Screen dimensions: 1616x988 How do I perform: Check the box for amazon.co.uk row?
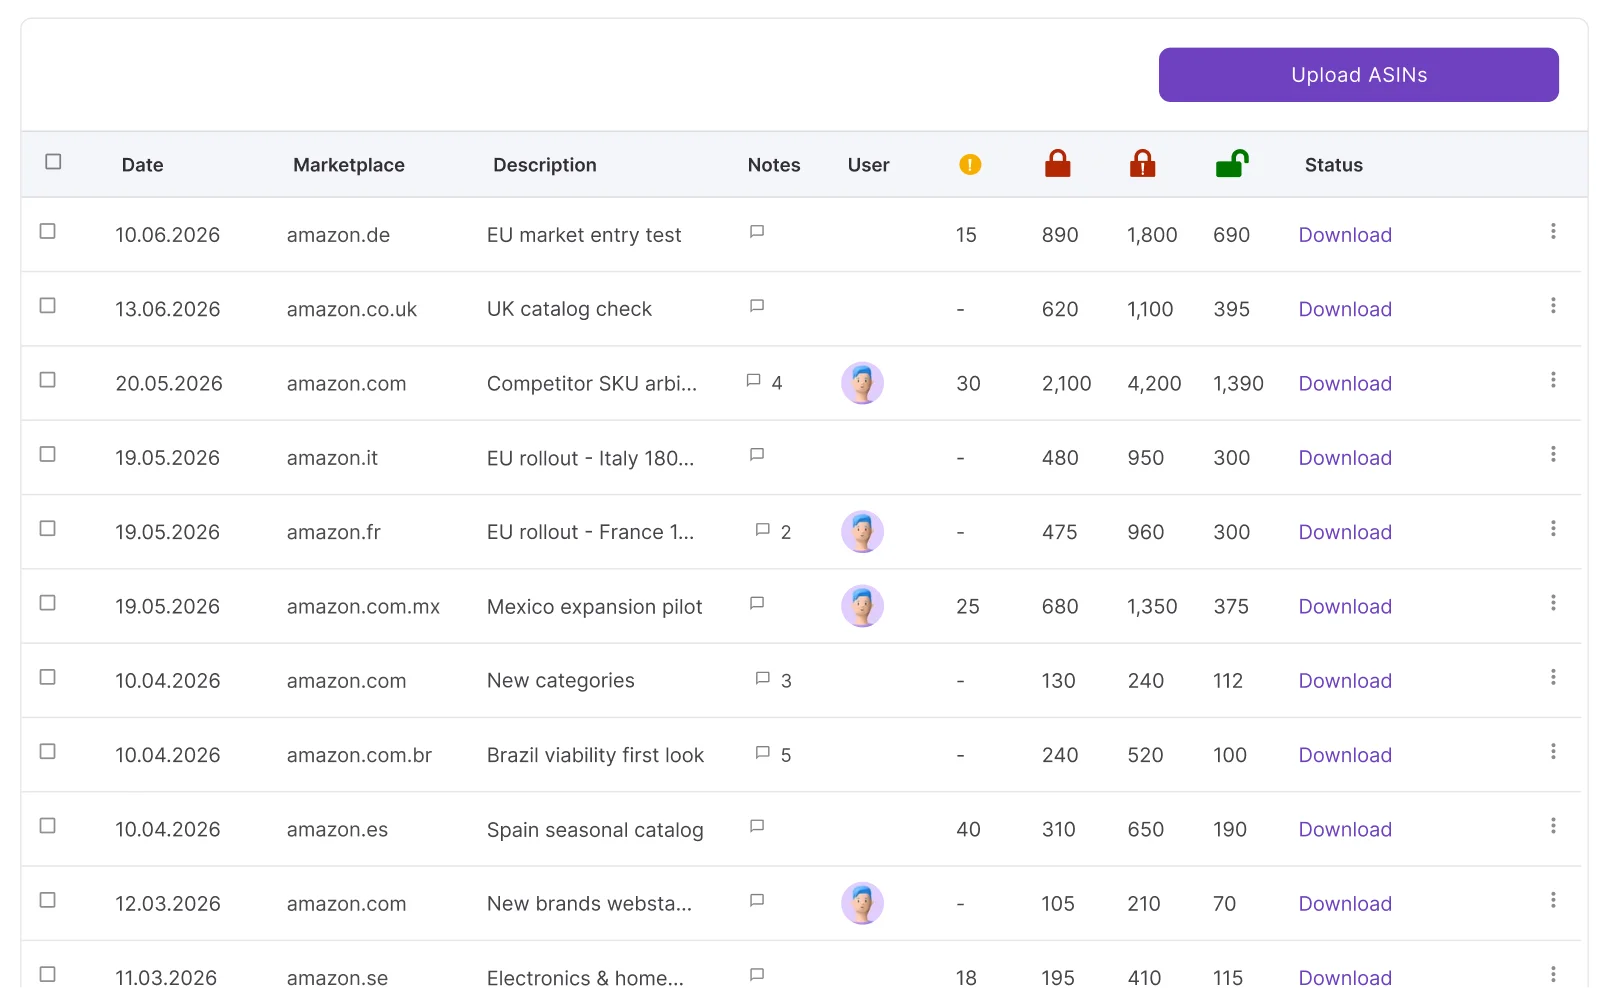coord(47,306)
